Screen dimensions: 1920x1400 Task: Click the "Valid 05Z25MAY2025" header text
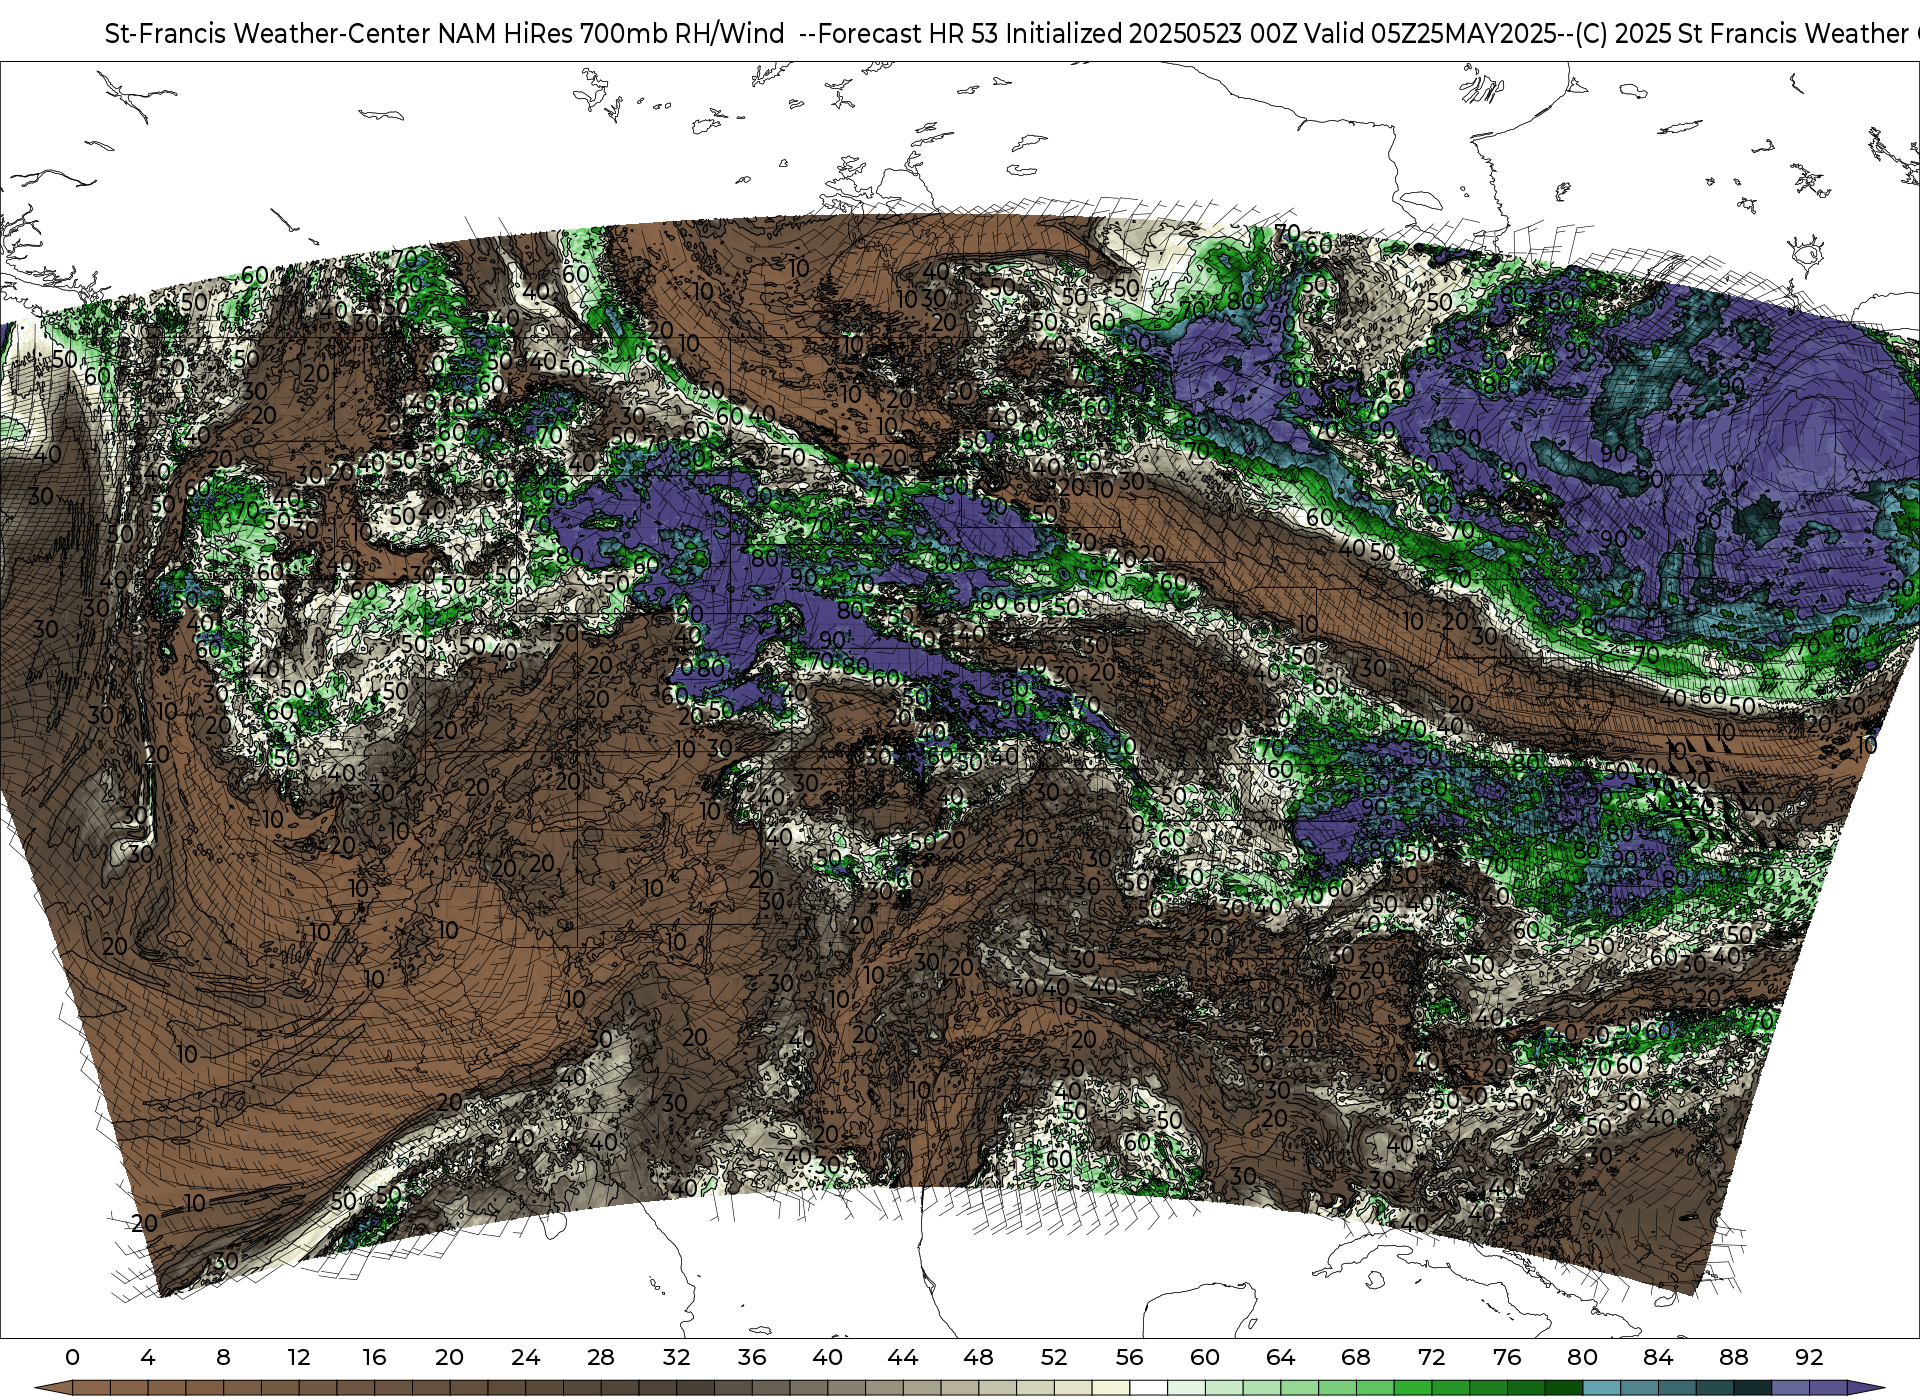(x=1431, y=34)
